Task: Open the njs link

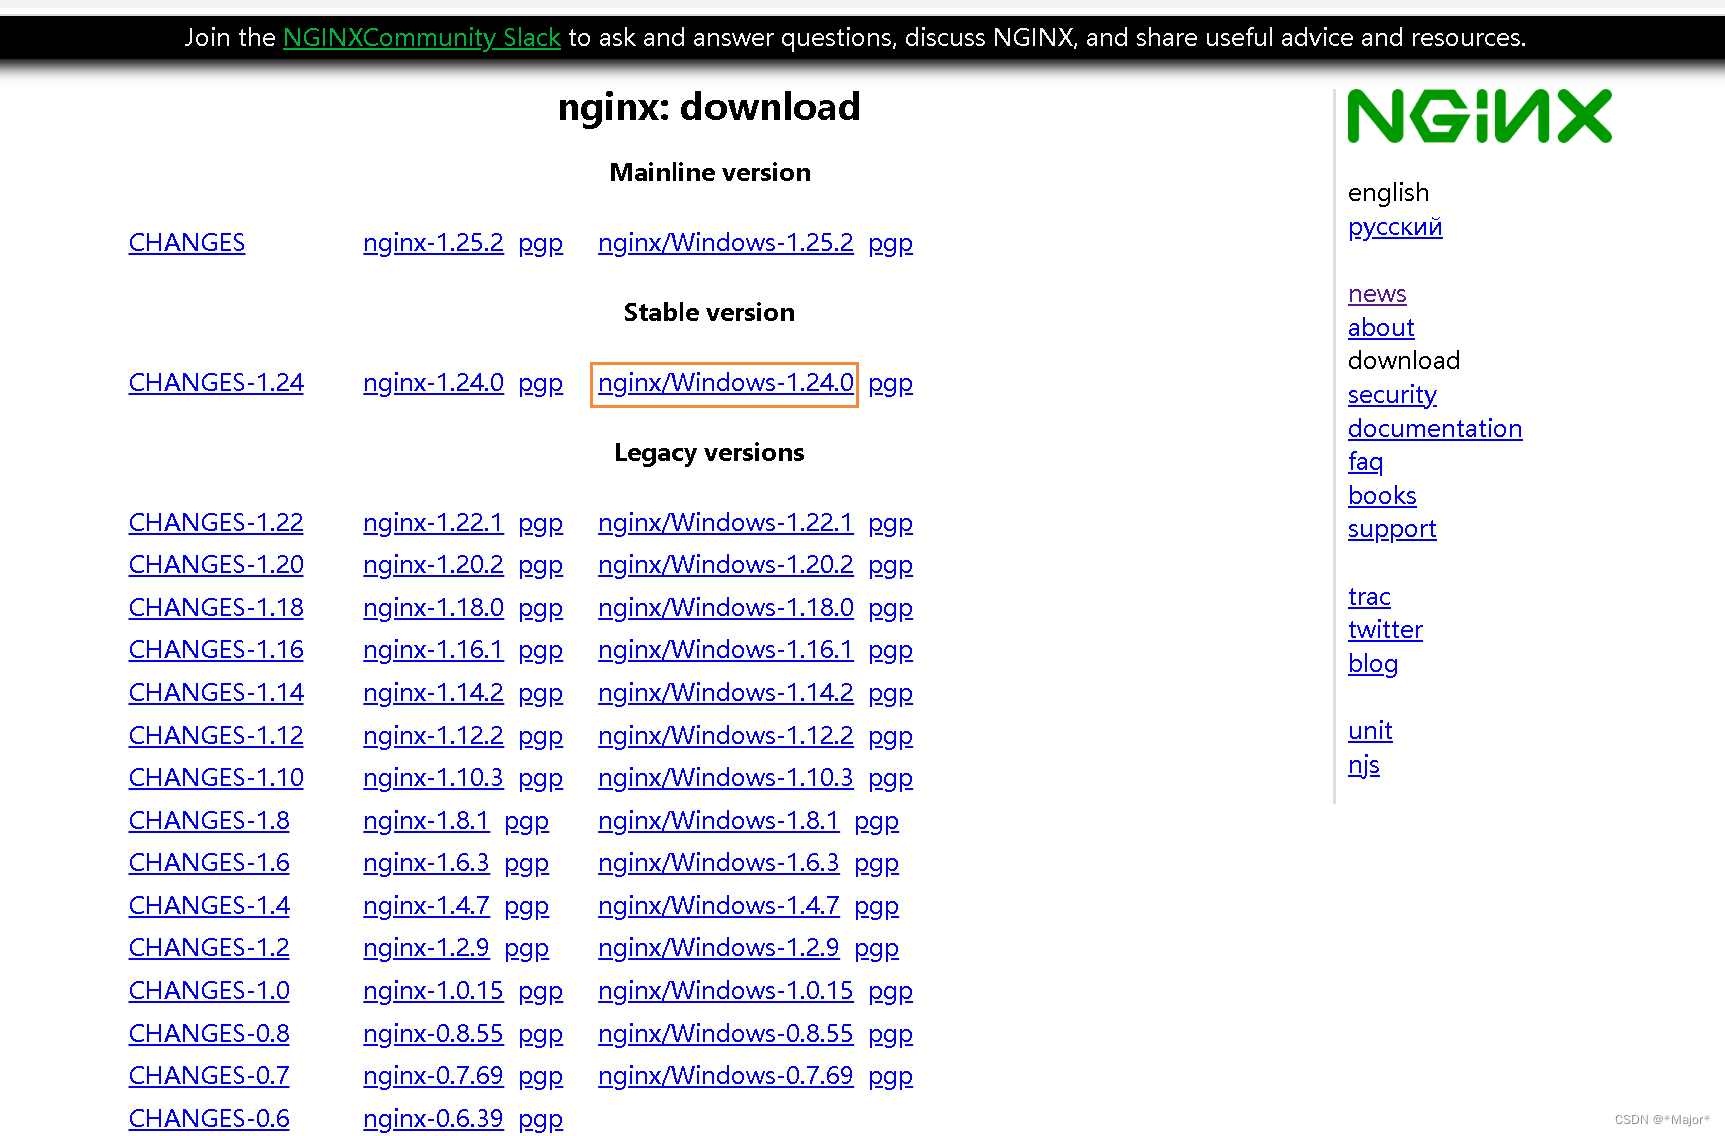Action: point(1364,766)
